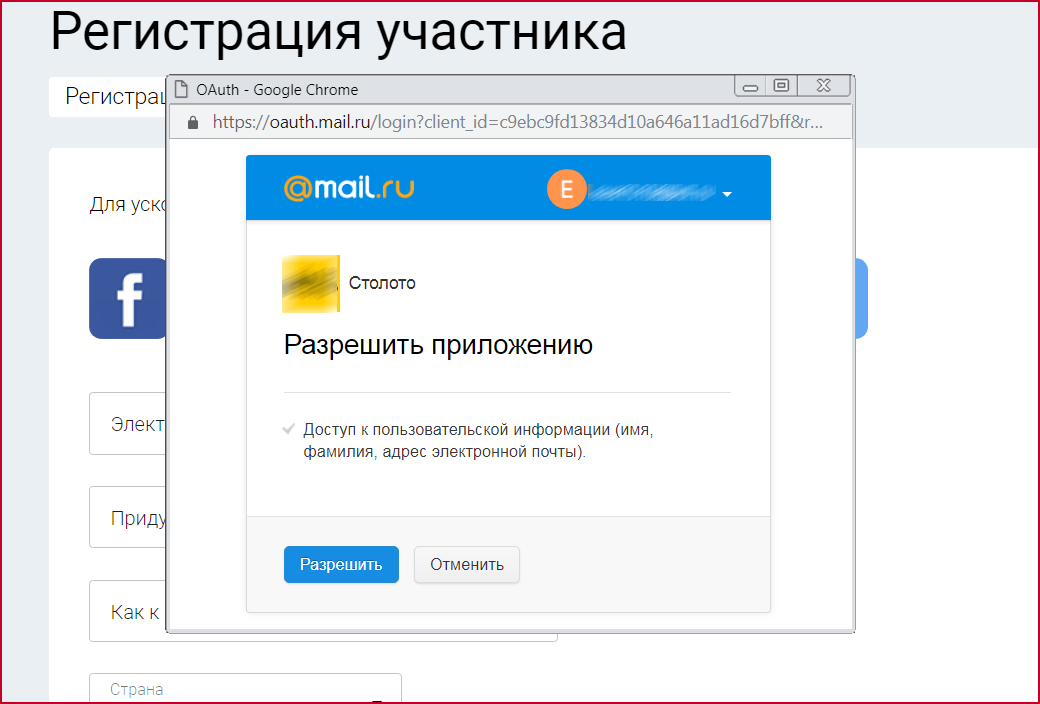Click the lock icon in OAuth address bar
Screen dimensions: 1040x704
click(x=193, y=123)
